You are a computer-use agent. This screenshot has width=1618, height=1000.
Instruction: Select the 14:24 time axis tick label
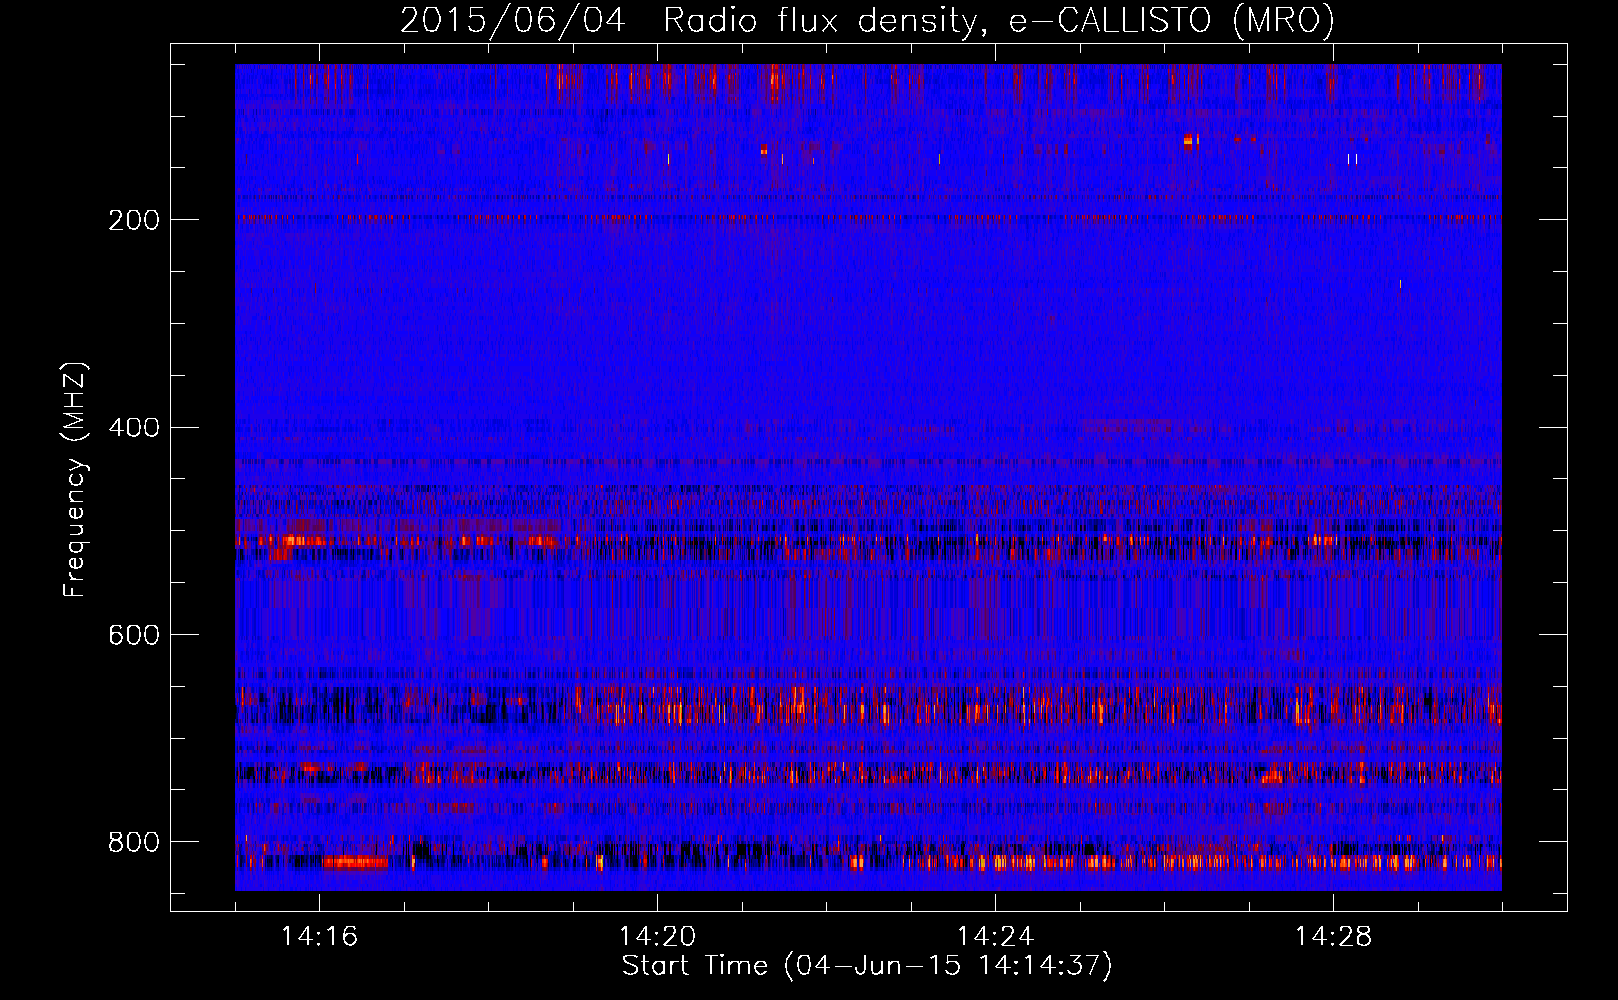995,937
